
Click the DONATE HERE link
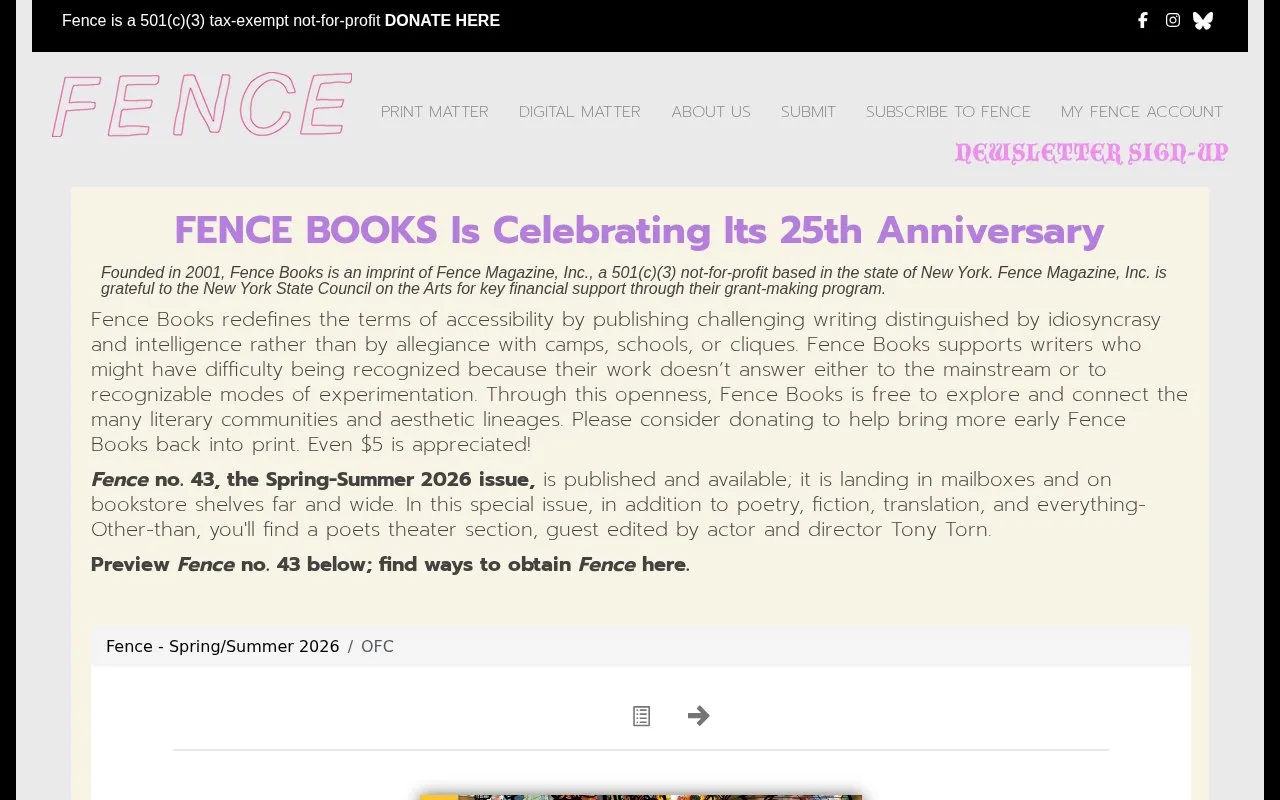point(442,20)
